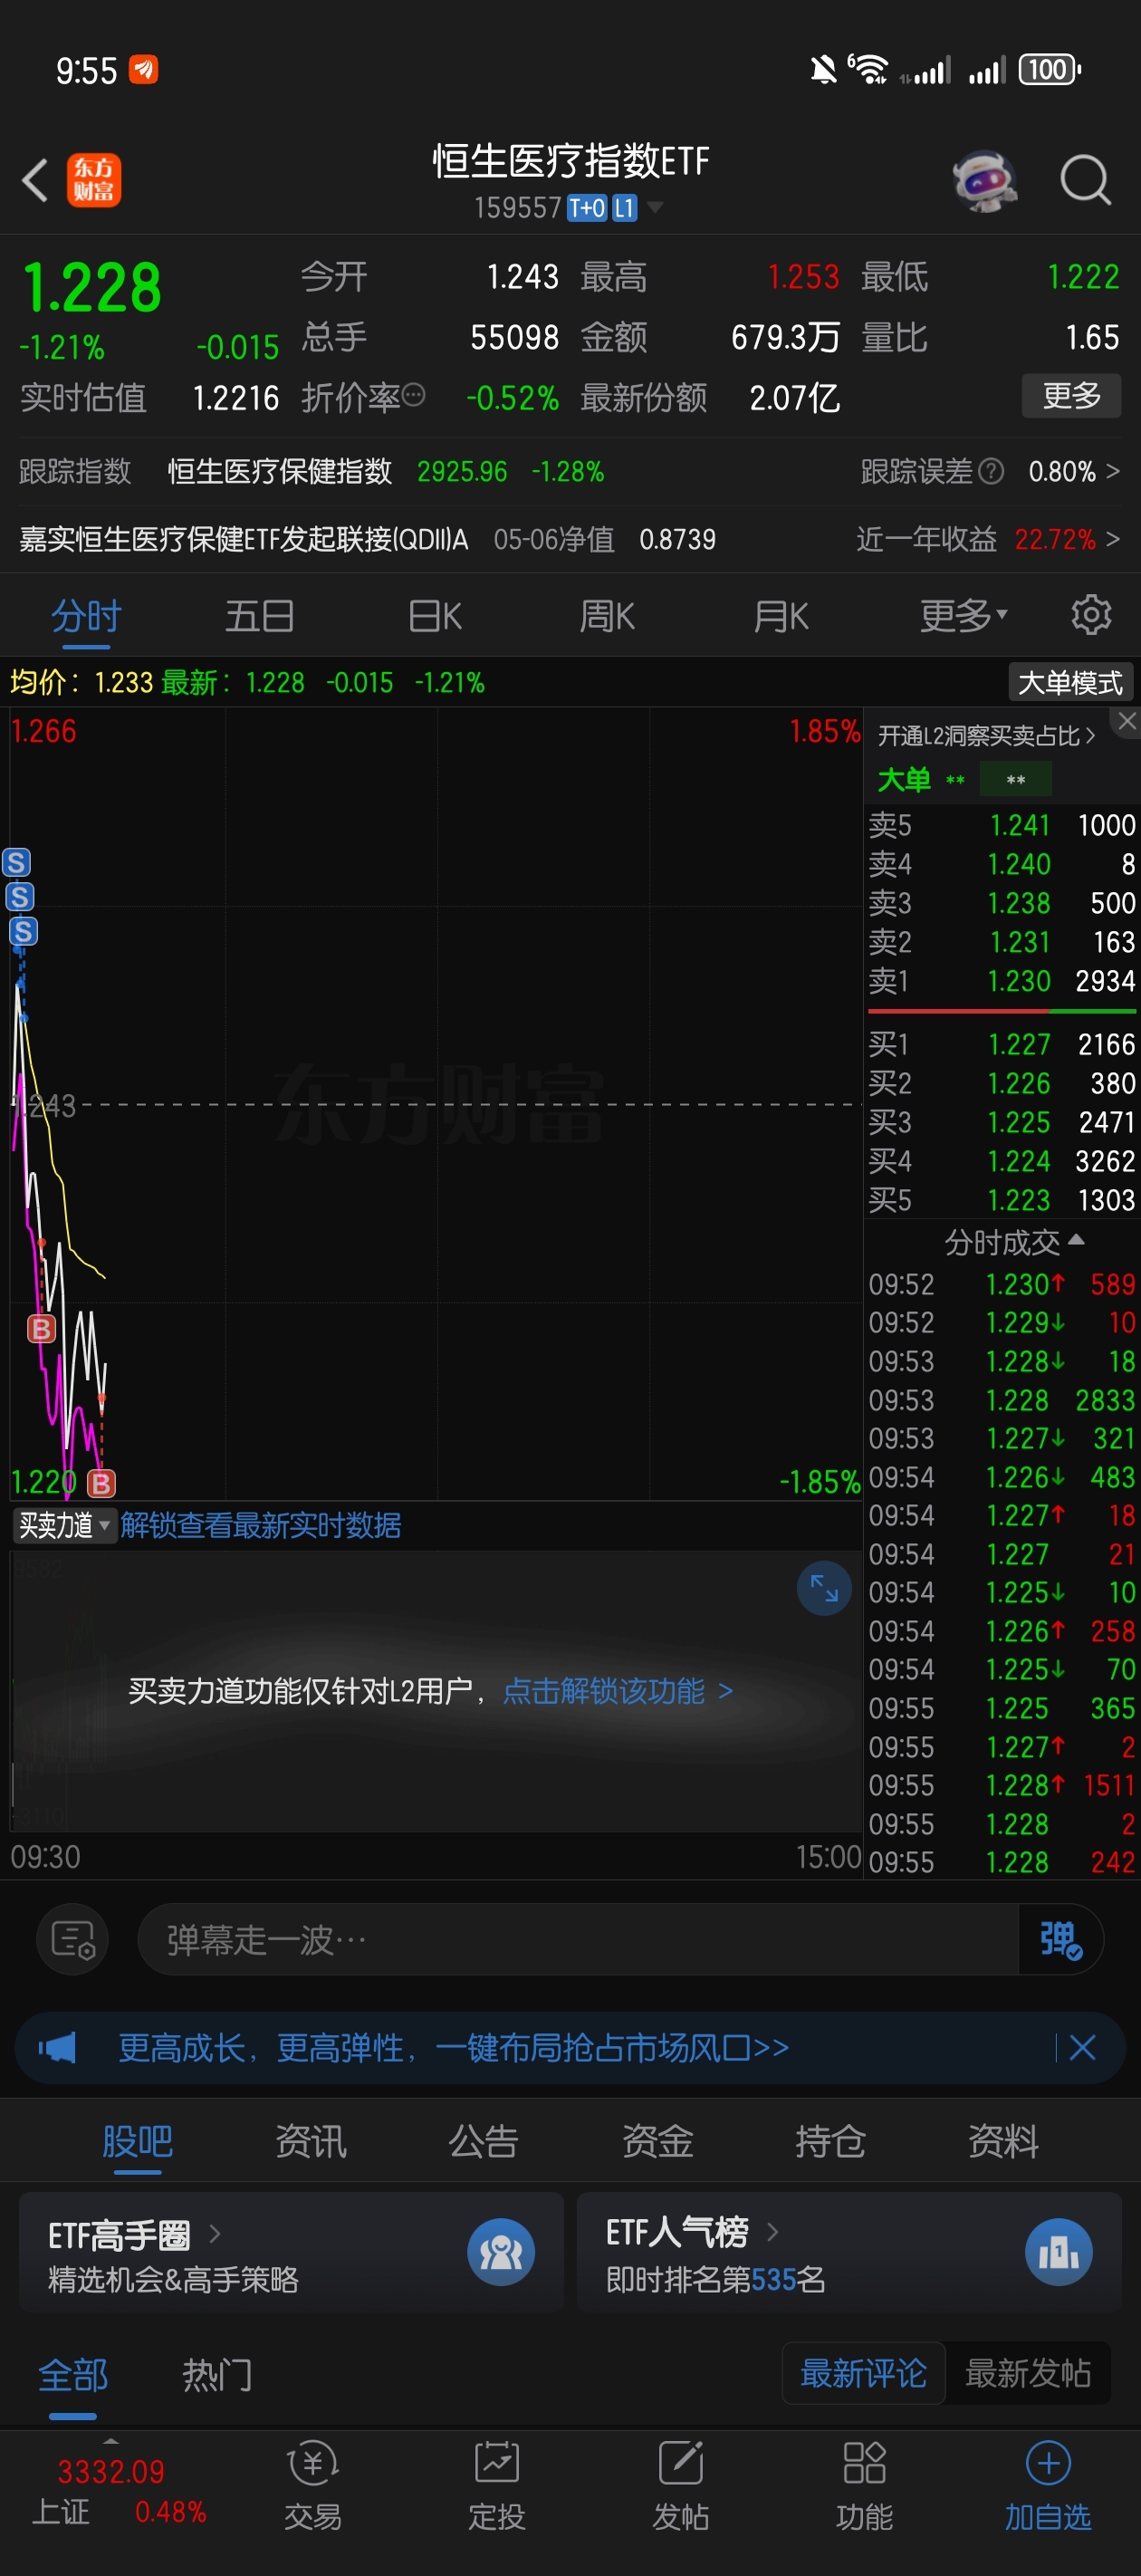Screen dimensions: 1141x2576
Task: Select the 大单 order filter label
Action: pyautogui.click(x=904, y=779)
